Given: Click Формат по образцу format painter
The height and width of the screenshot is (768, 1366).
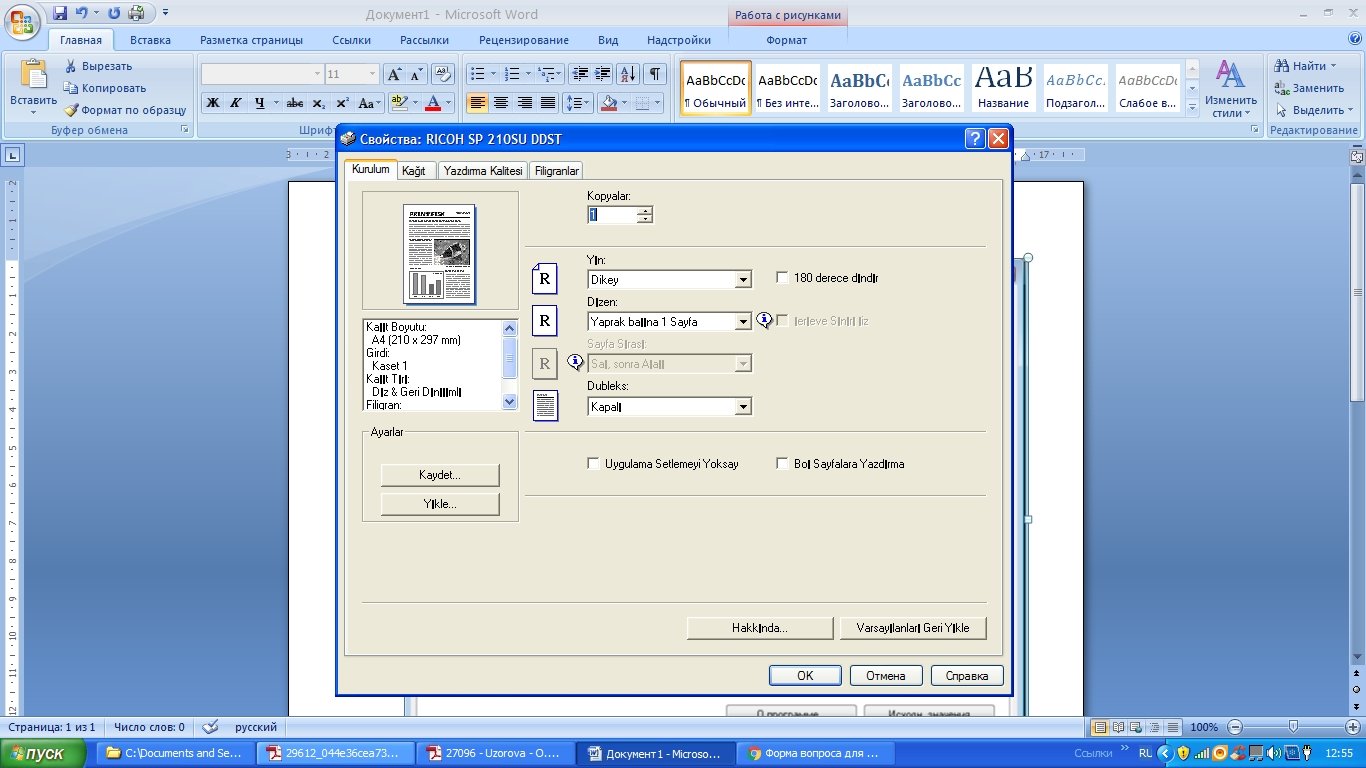Looking at the screenshot, I should point(125,110).
